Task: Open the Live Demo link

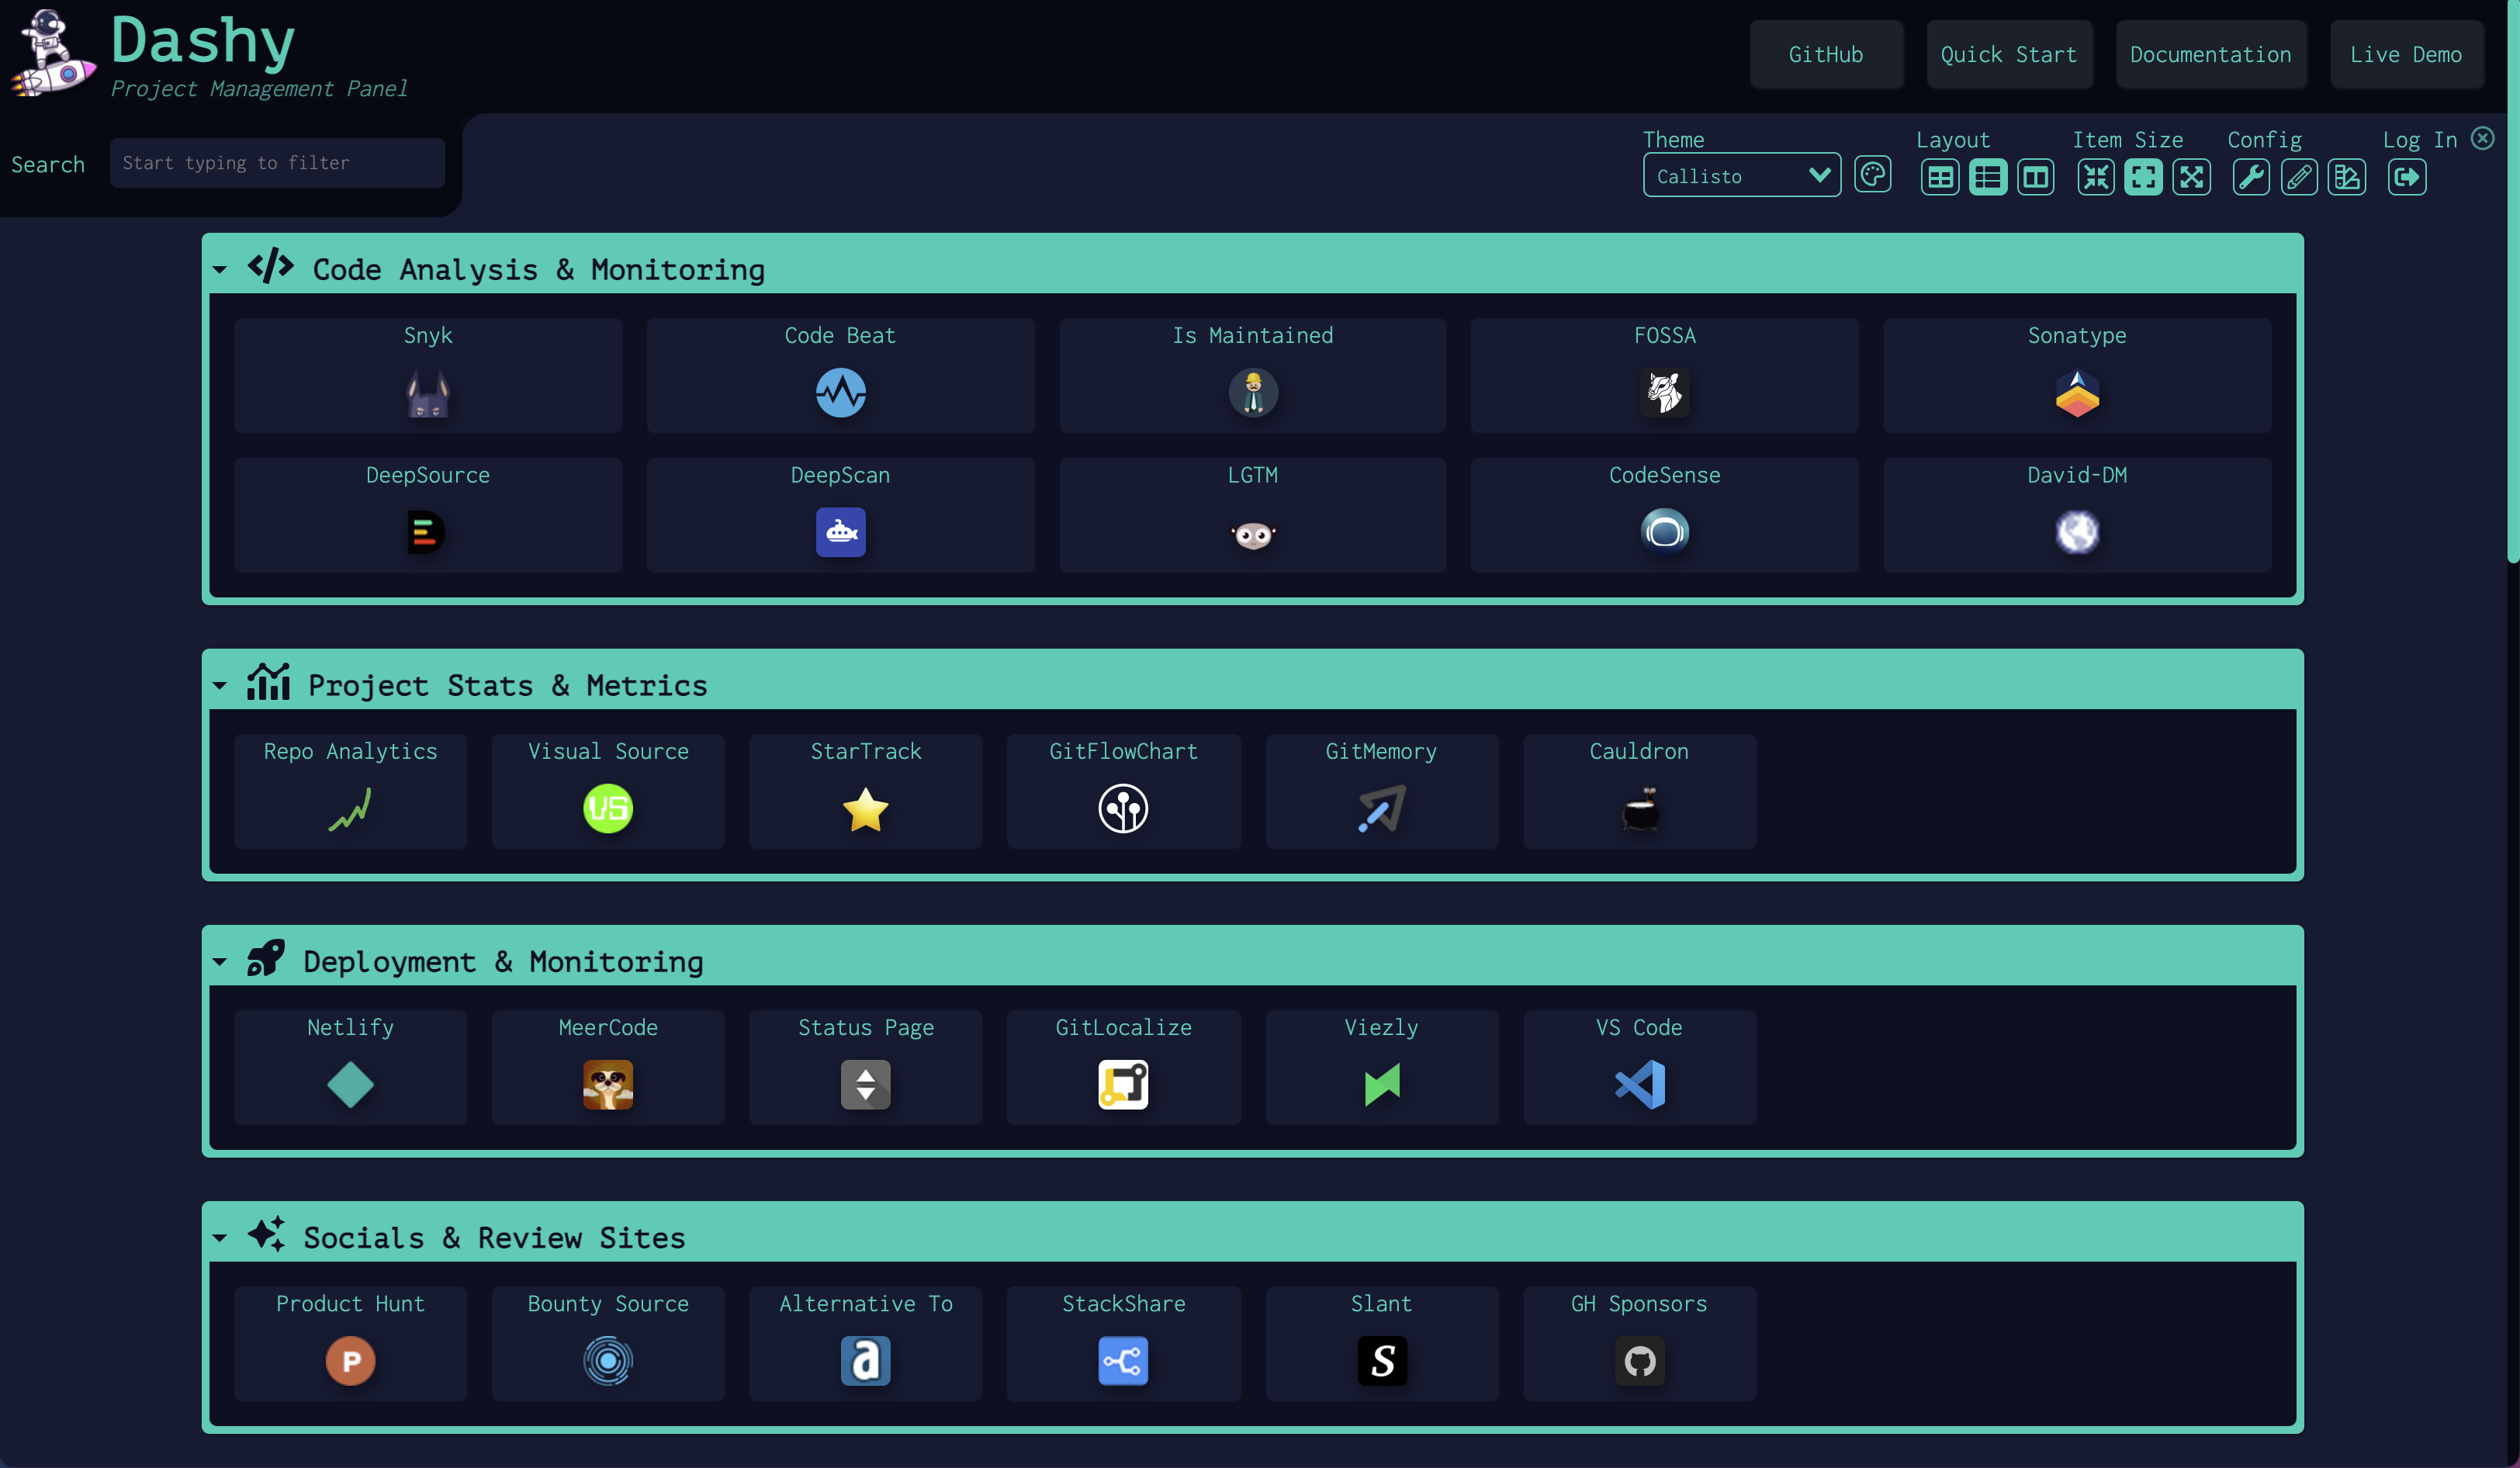Action: [2405, 55]
